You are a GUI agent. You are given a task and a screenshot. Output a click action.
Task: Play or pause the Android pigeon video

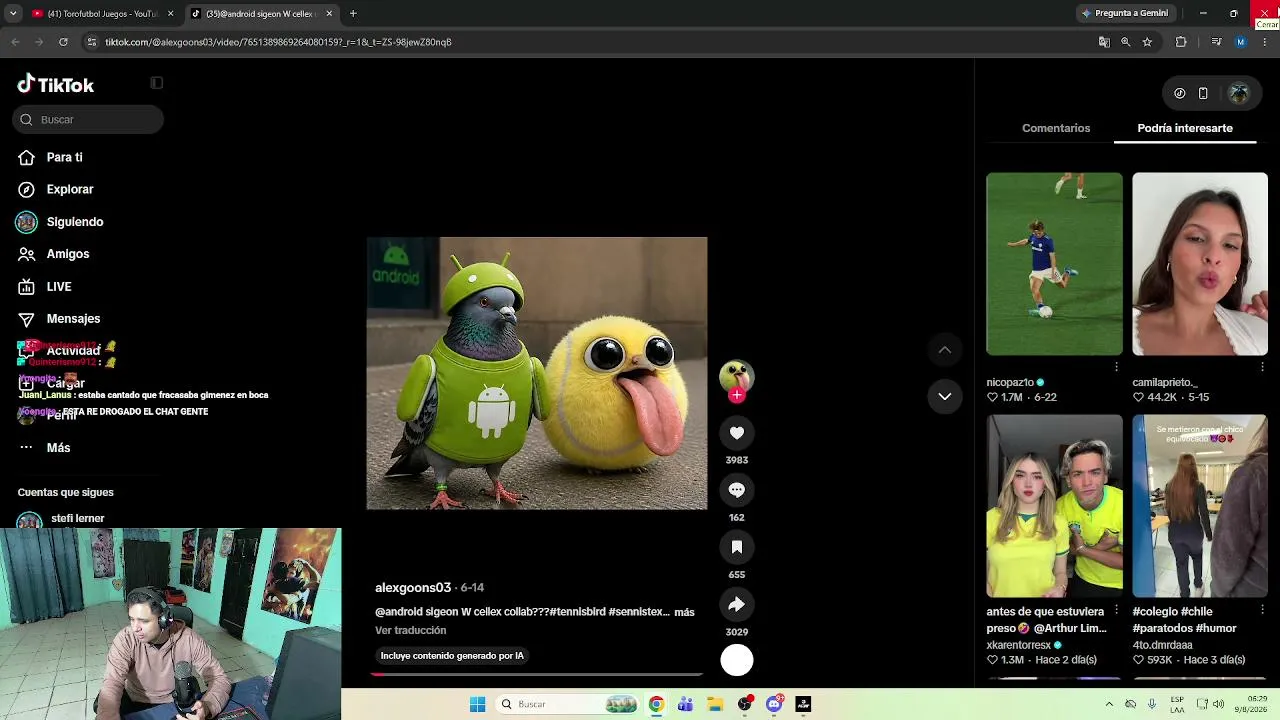pos(537,373)
